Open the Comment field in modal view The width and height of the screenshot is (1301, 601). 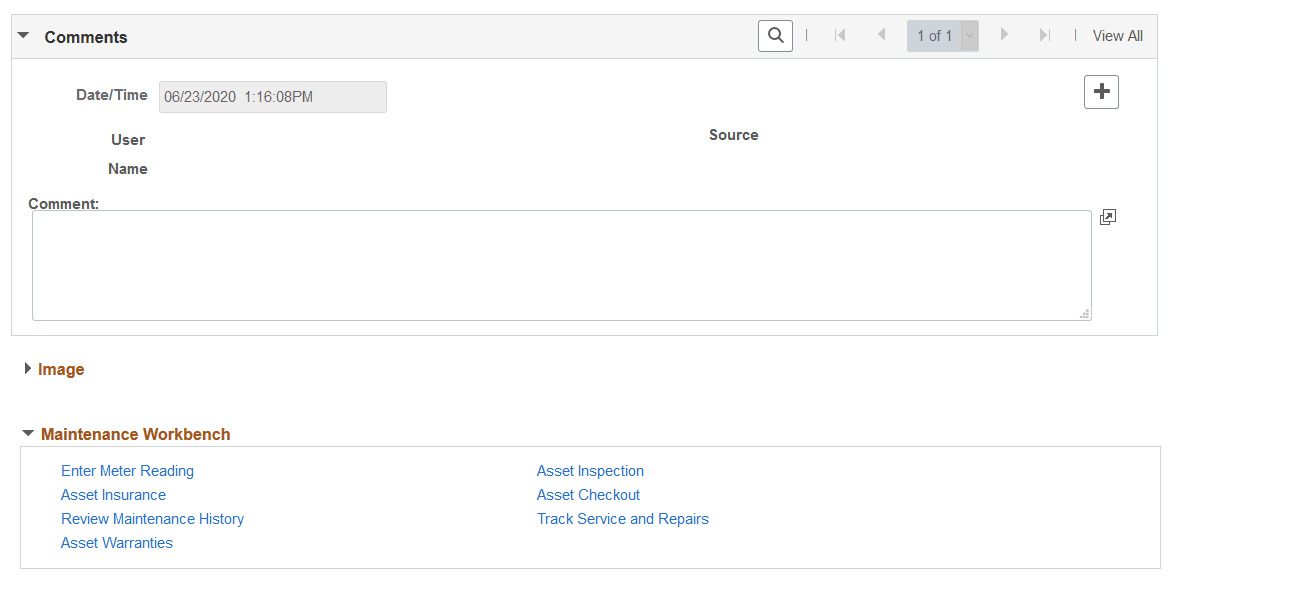click(1107, 217)
